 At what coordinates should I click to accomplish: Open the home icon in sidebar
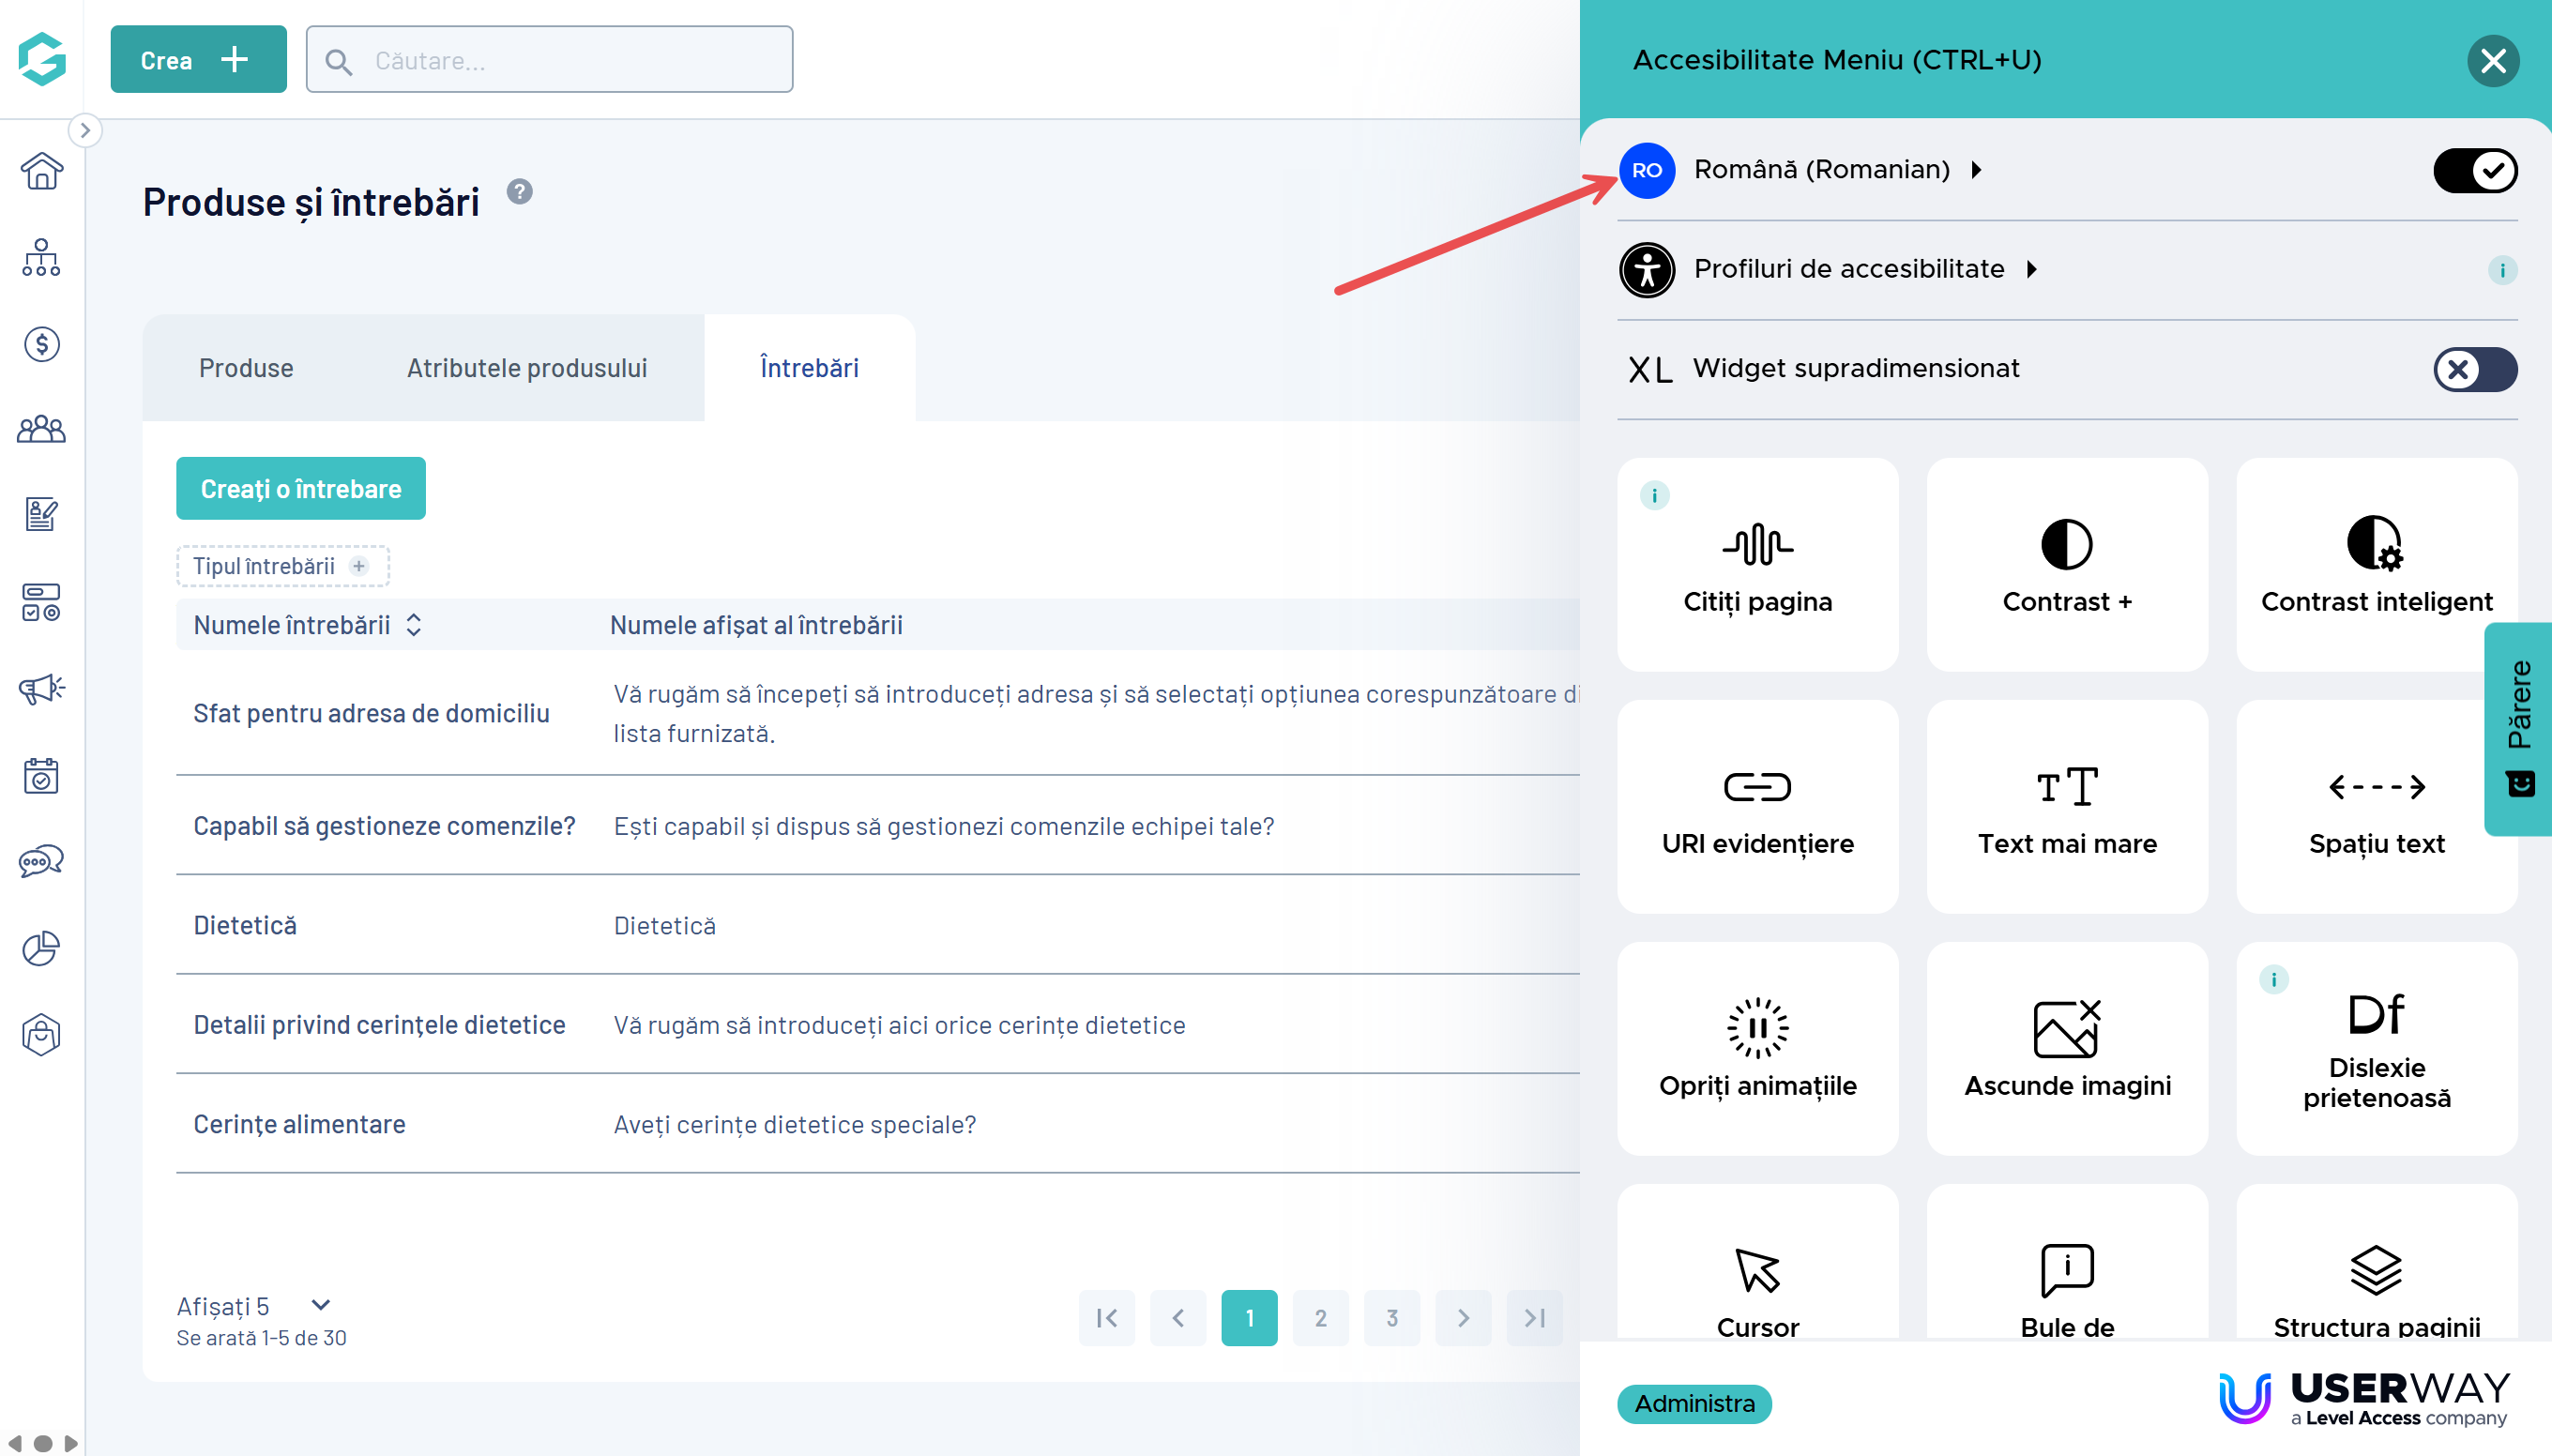point(41,171)
